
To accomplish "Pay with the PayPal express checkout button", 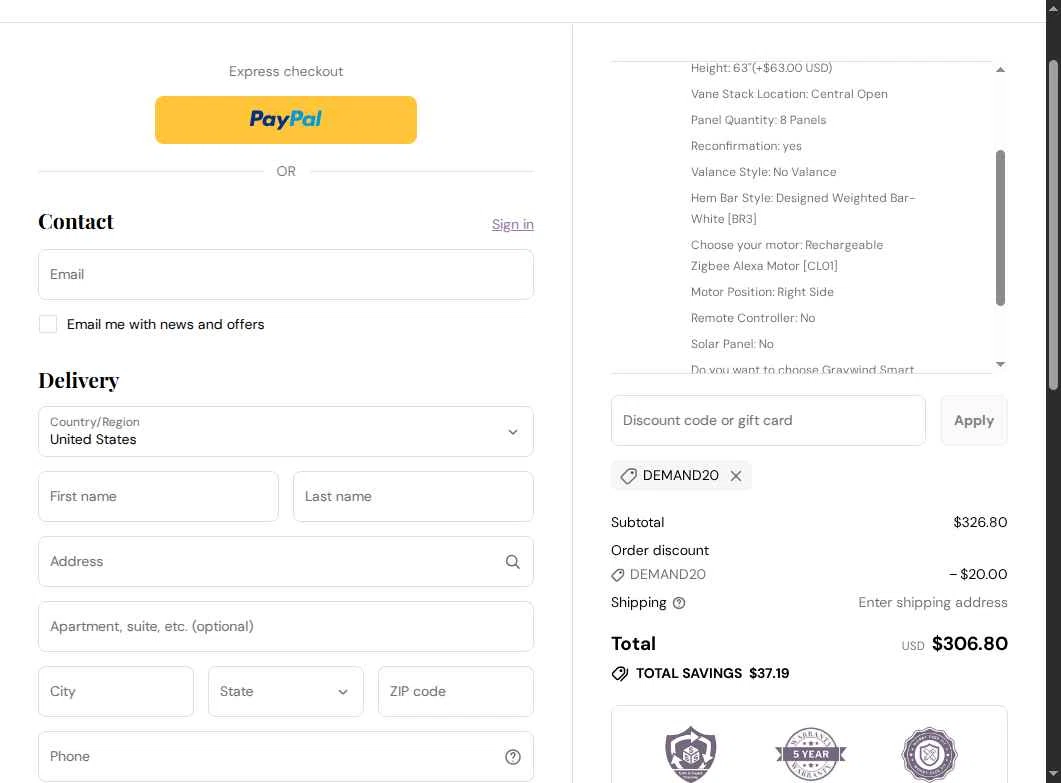I will 286,120.
